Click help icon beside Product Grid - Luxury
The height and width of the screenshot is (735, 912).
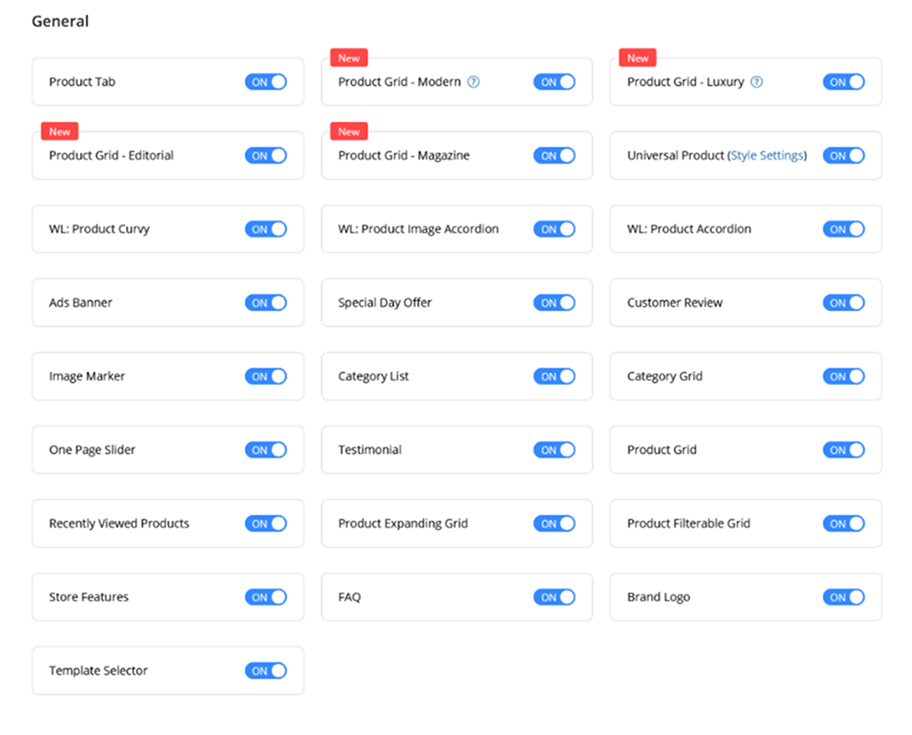pos(757,82)
